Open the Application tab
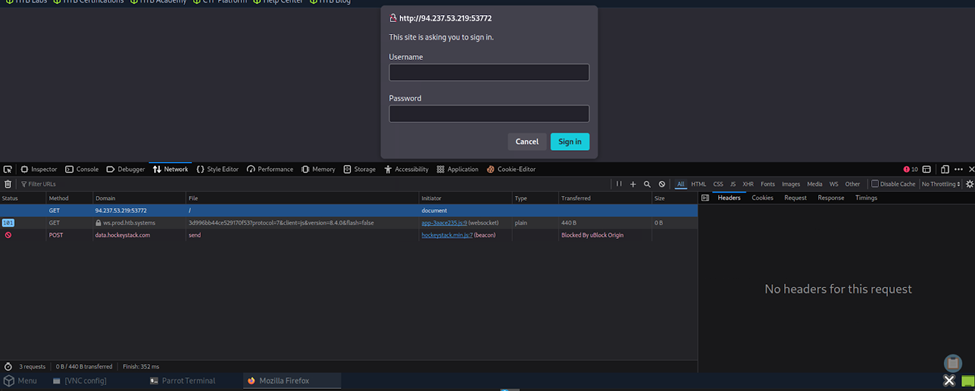Screen dimensions: 975x391 point(458,169)
